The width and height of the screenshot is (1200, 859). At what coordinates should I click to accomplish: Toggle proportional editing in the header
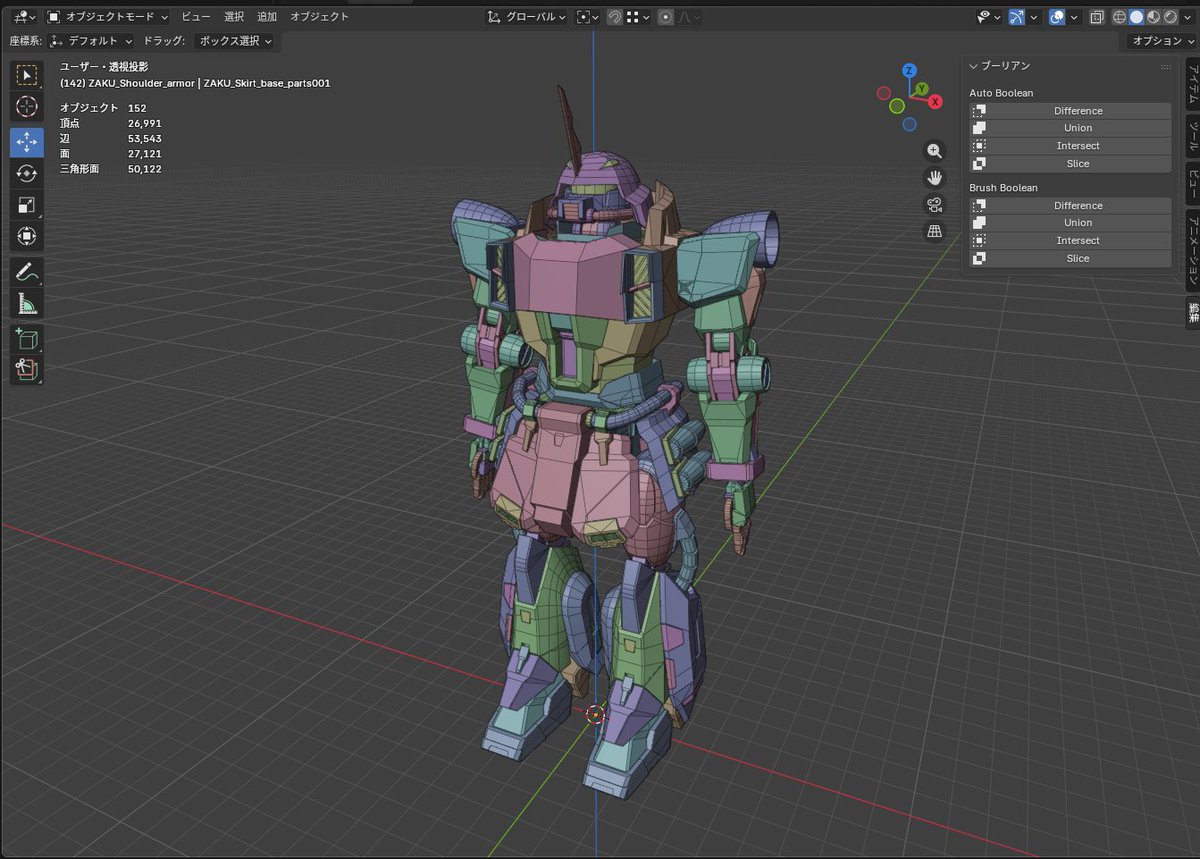(x=666, y=17)
